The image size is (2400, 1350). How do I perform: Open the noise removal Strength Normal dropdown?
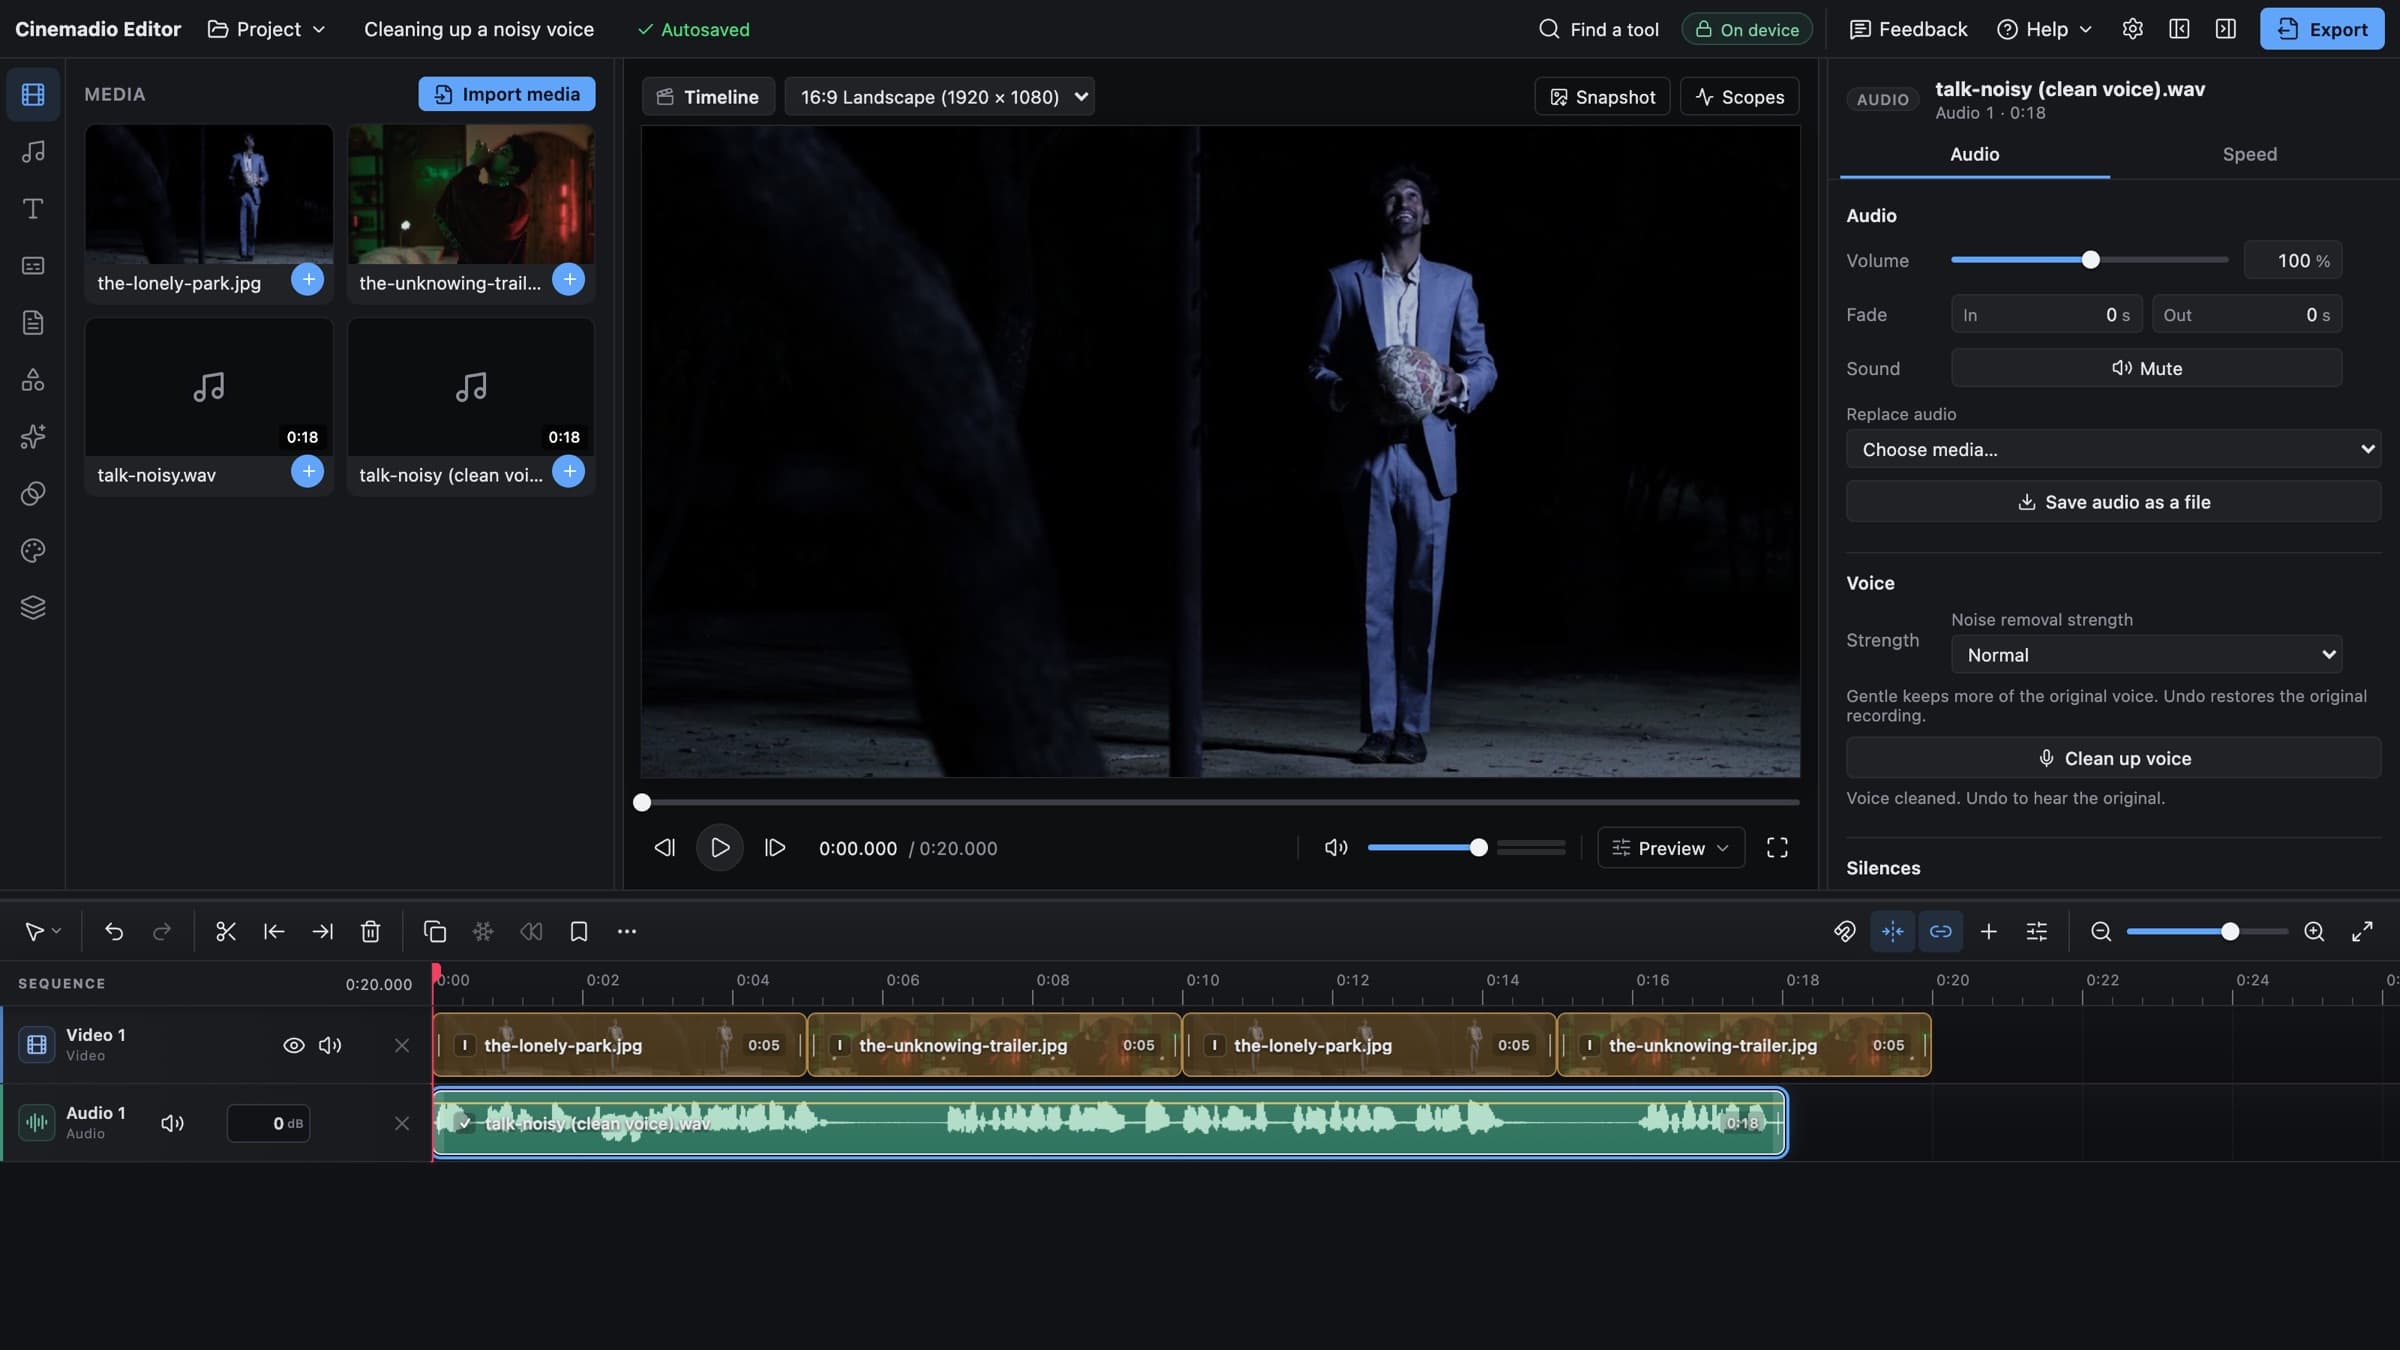click(2146, 655)
